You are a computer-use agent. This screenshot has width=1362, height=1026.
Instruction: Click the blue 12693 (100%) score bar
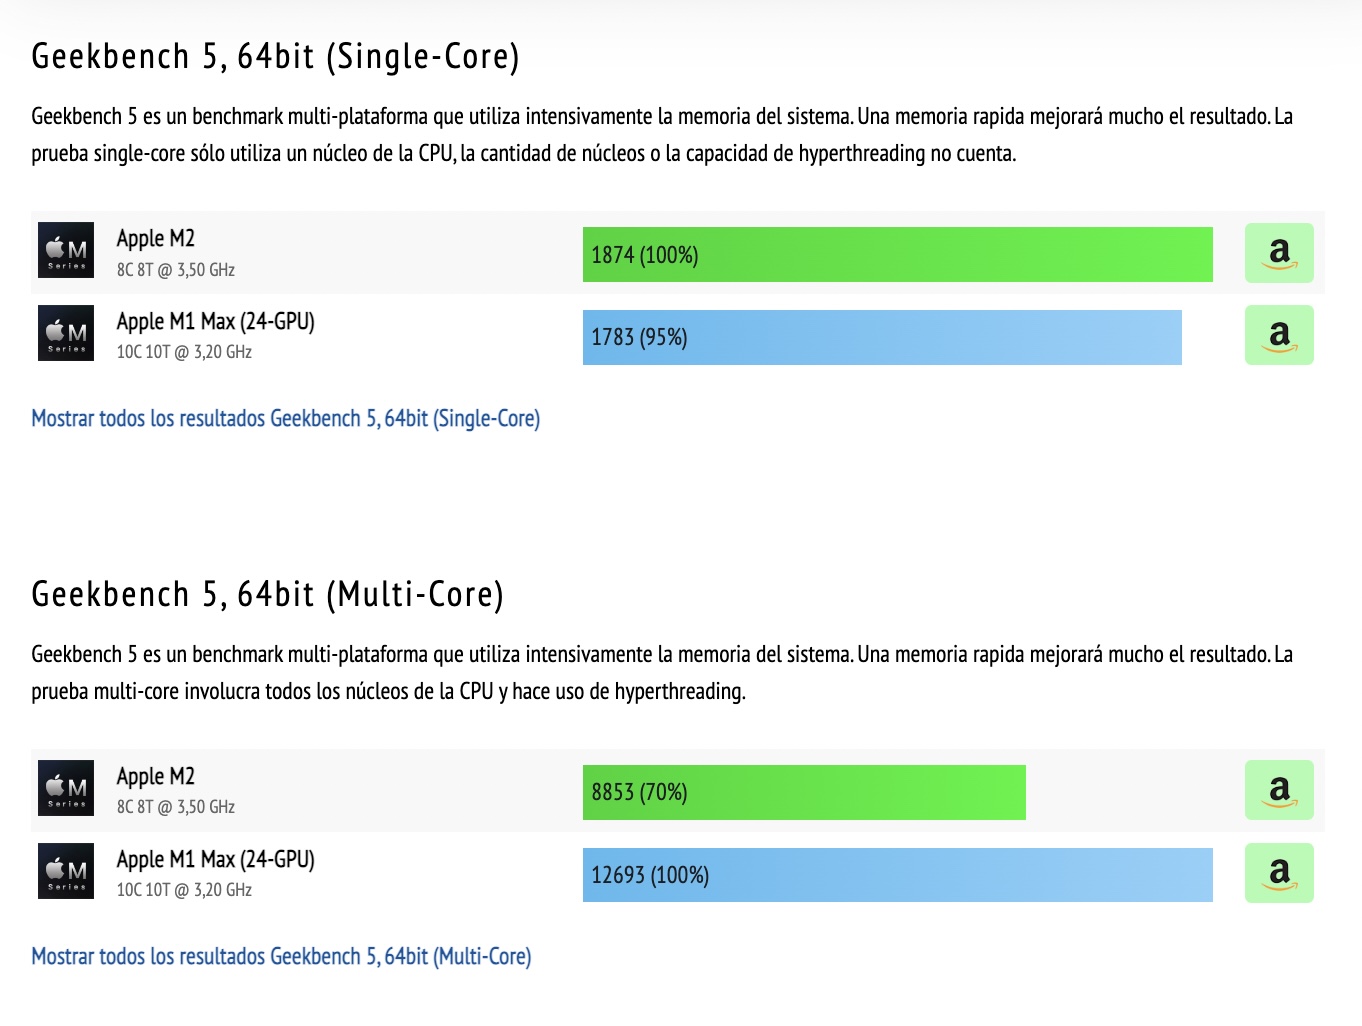(898, 875)
